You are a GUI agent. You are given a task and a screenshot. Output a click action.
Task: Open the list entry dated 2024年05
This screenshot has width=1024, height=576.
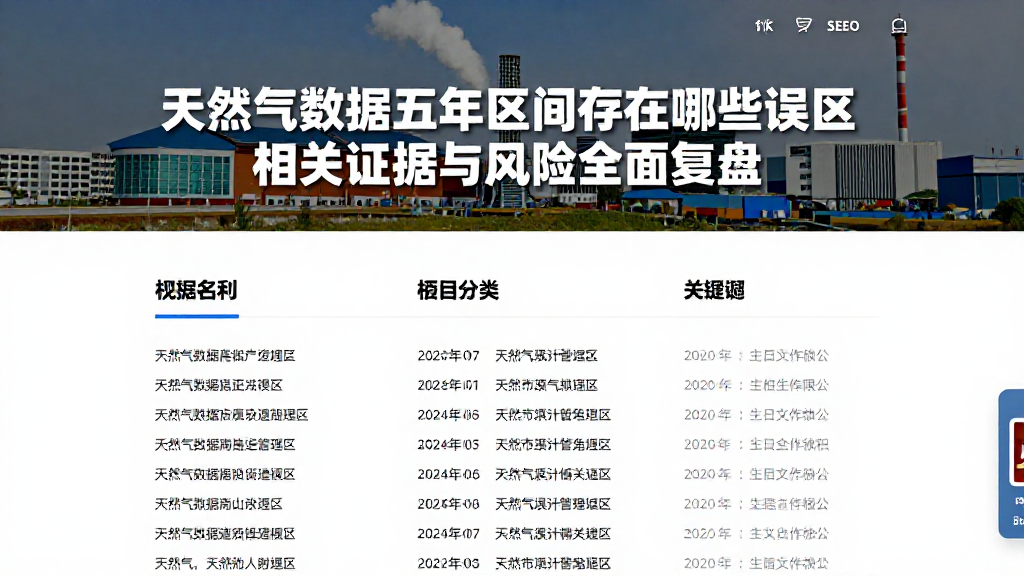click(x=514, y=445)
